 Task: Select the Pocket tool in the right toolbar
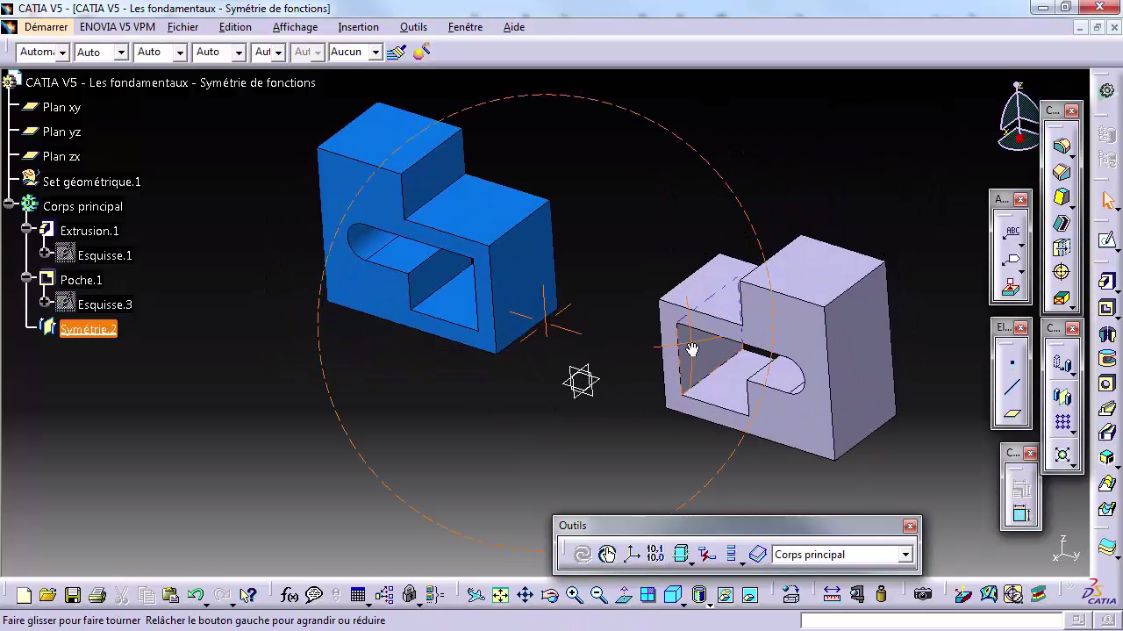point(1108,308)
